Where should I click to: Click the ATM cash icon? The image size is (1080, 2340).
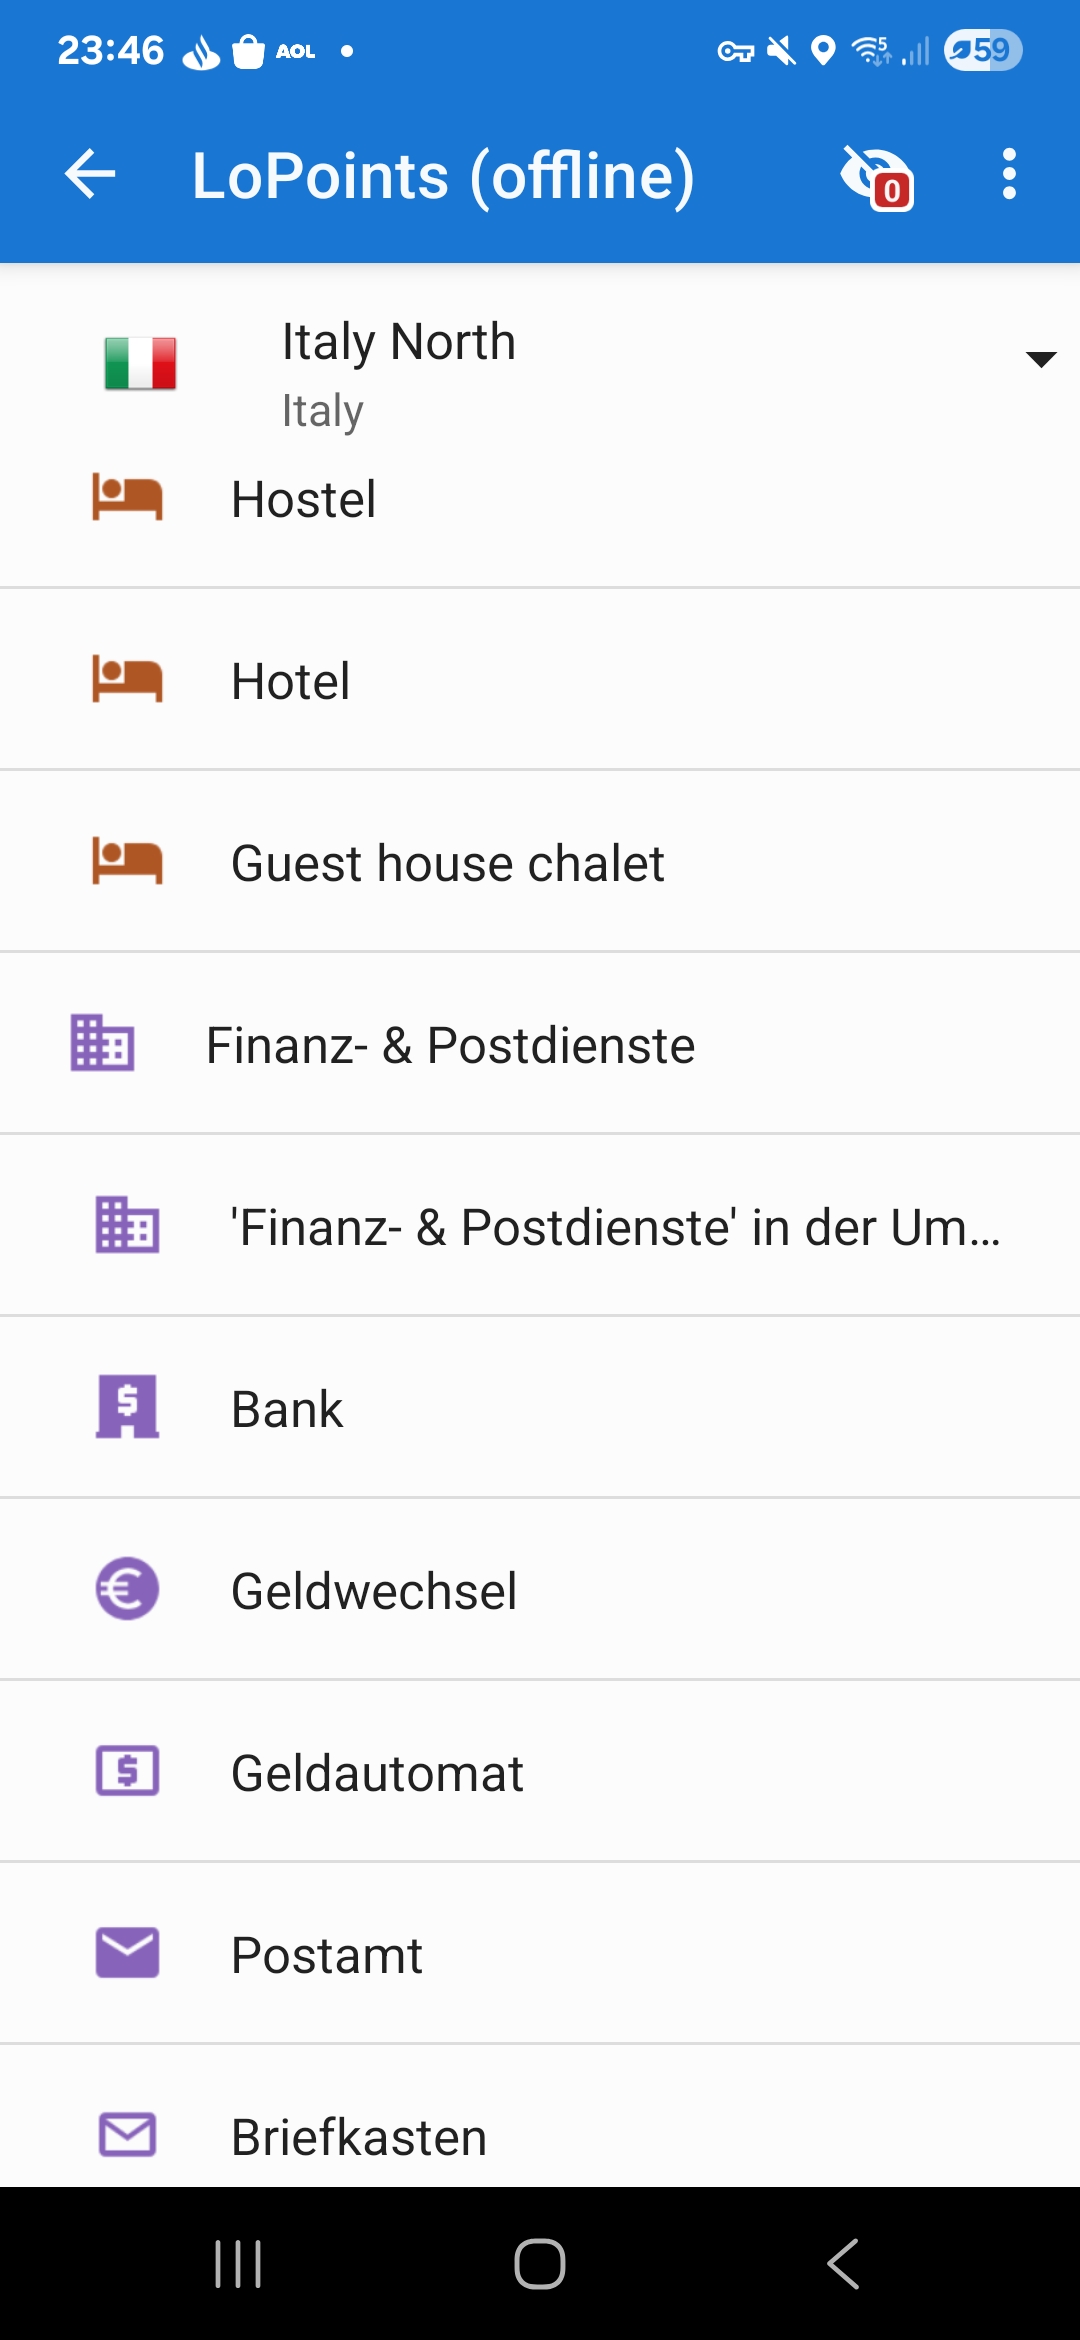(127, 1771)
